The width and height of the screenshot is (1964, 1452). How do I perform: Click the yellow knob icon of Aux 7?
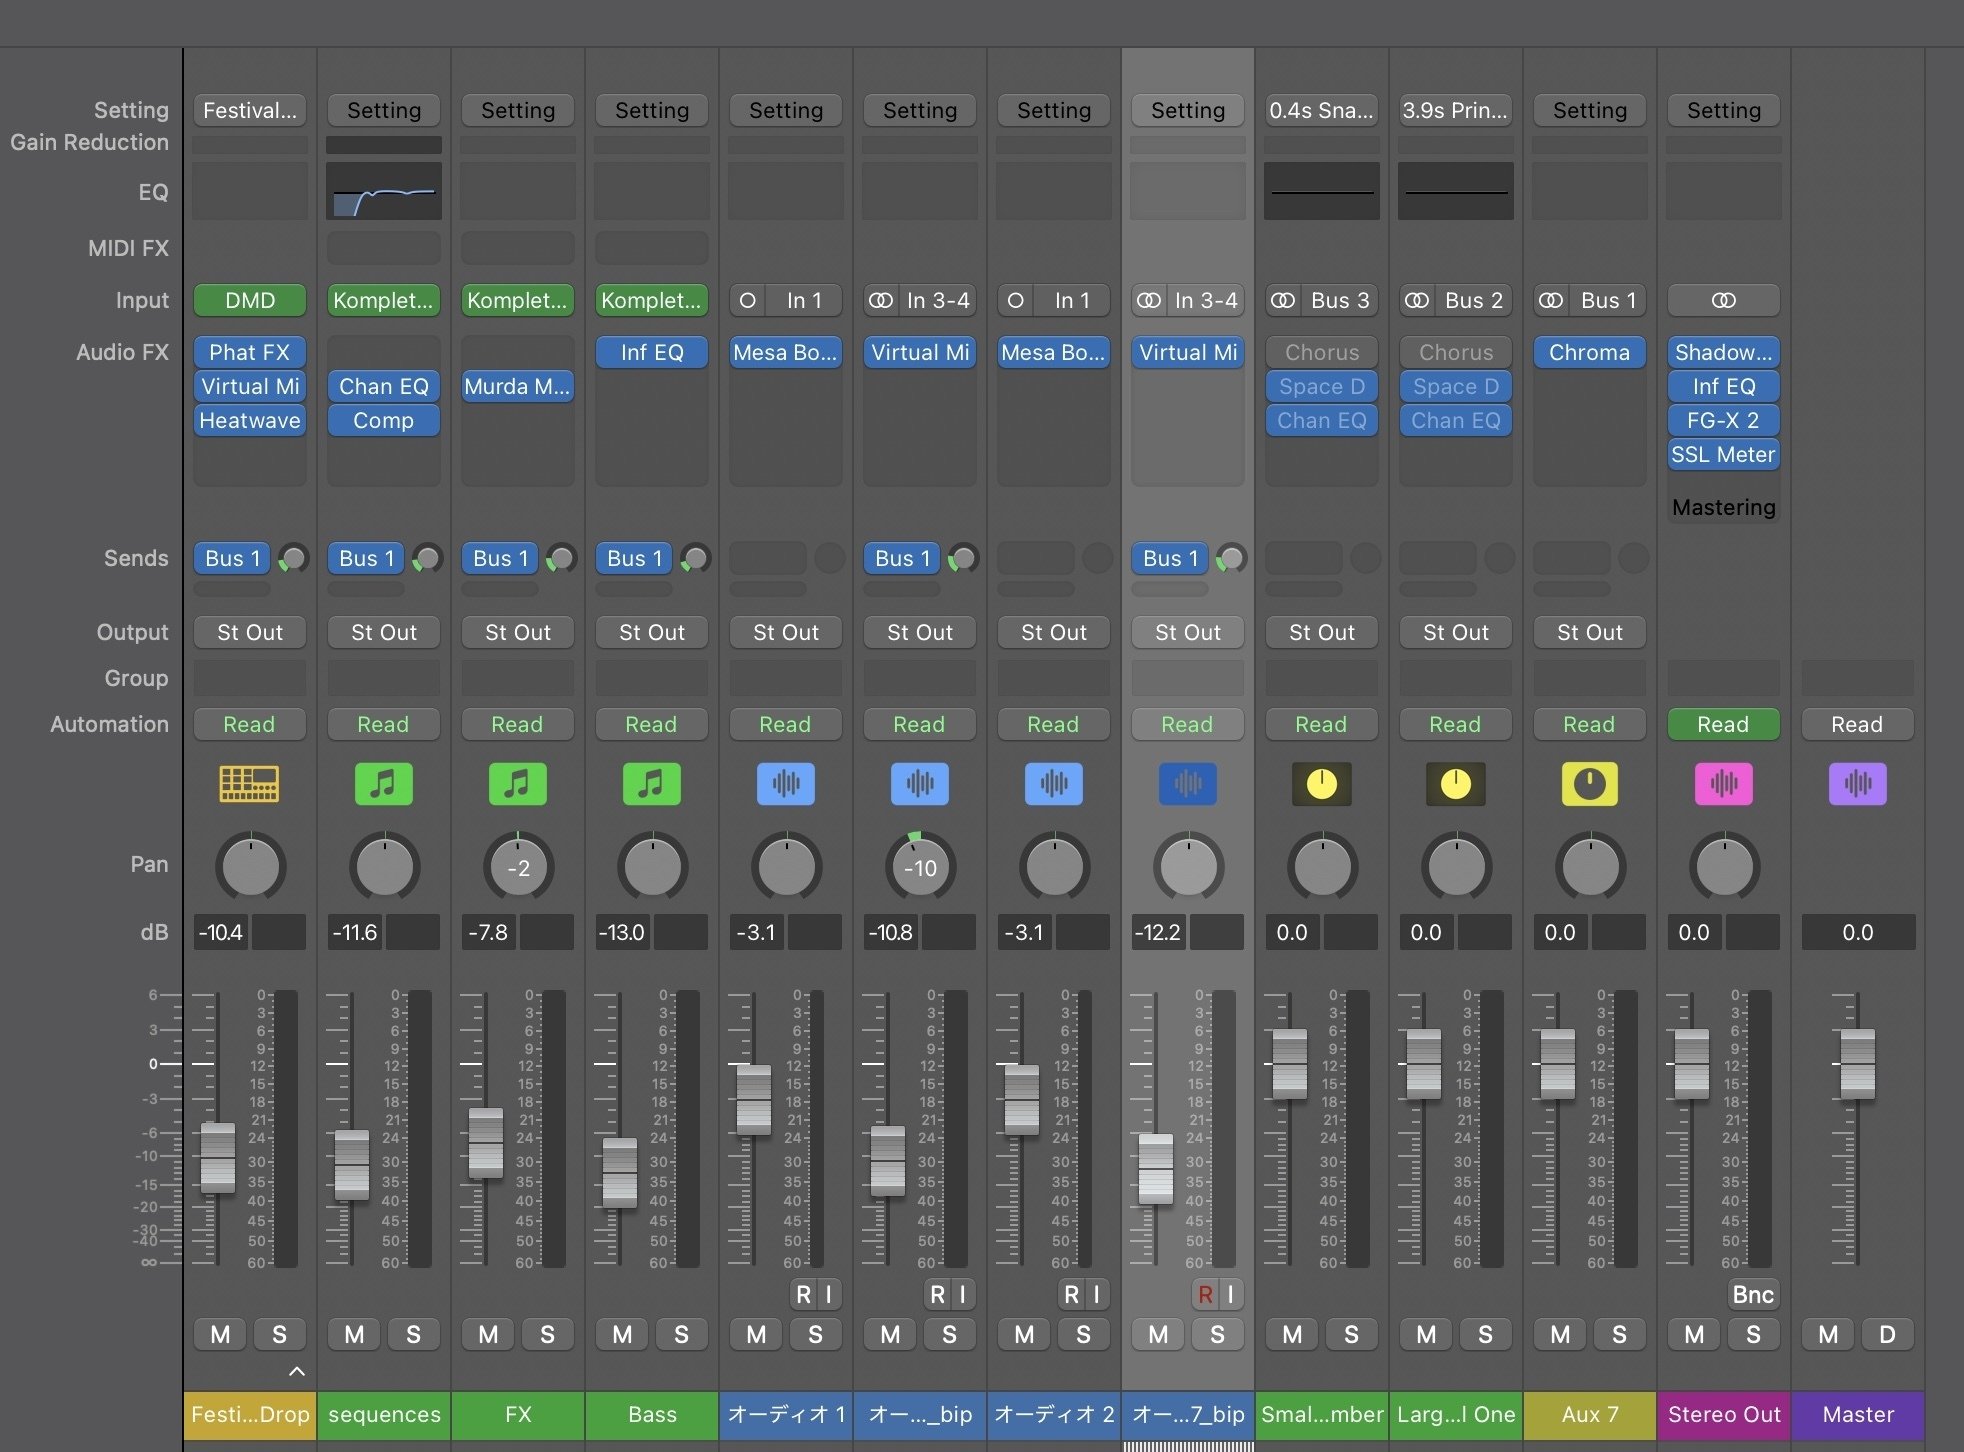click(x=1589, y=784)
